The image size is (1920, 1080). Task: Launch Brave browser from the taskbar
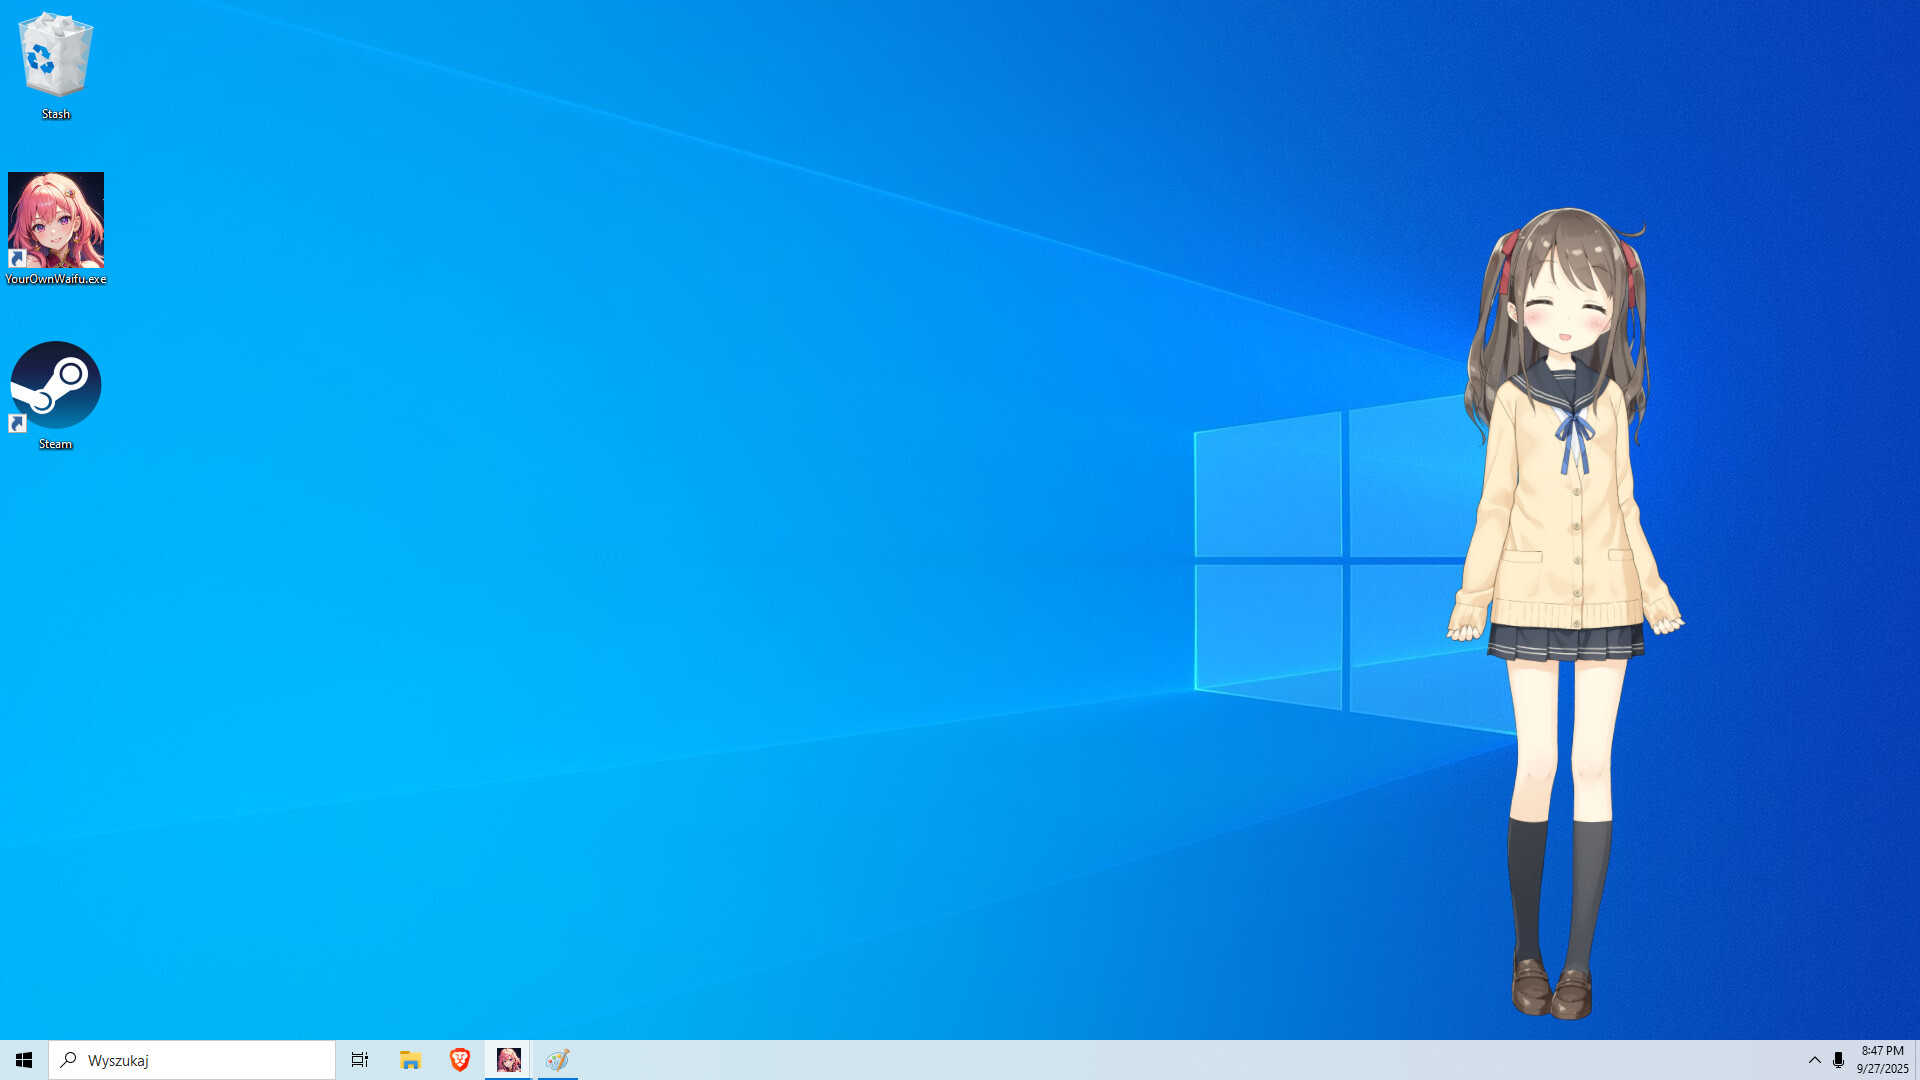459,1059
